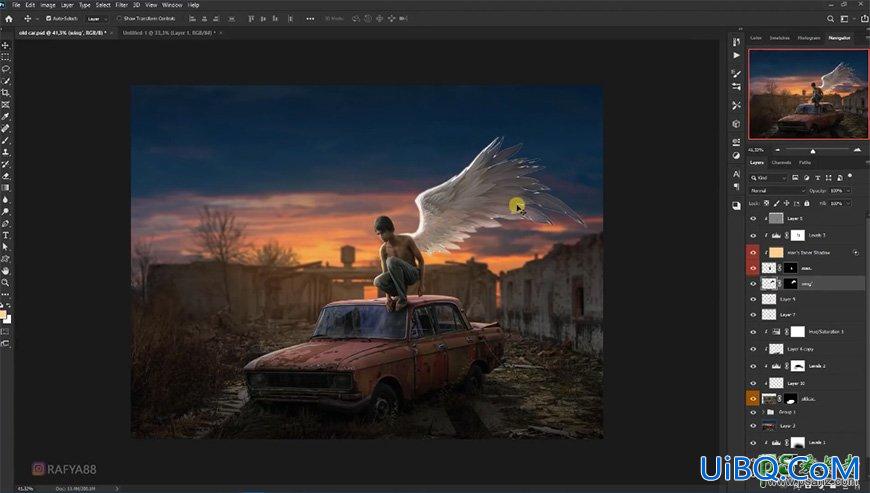
Task: Open the Filter menu
Action: (x=122, y=4)
